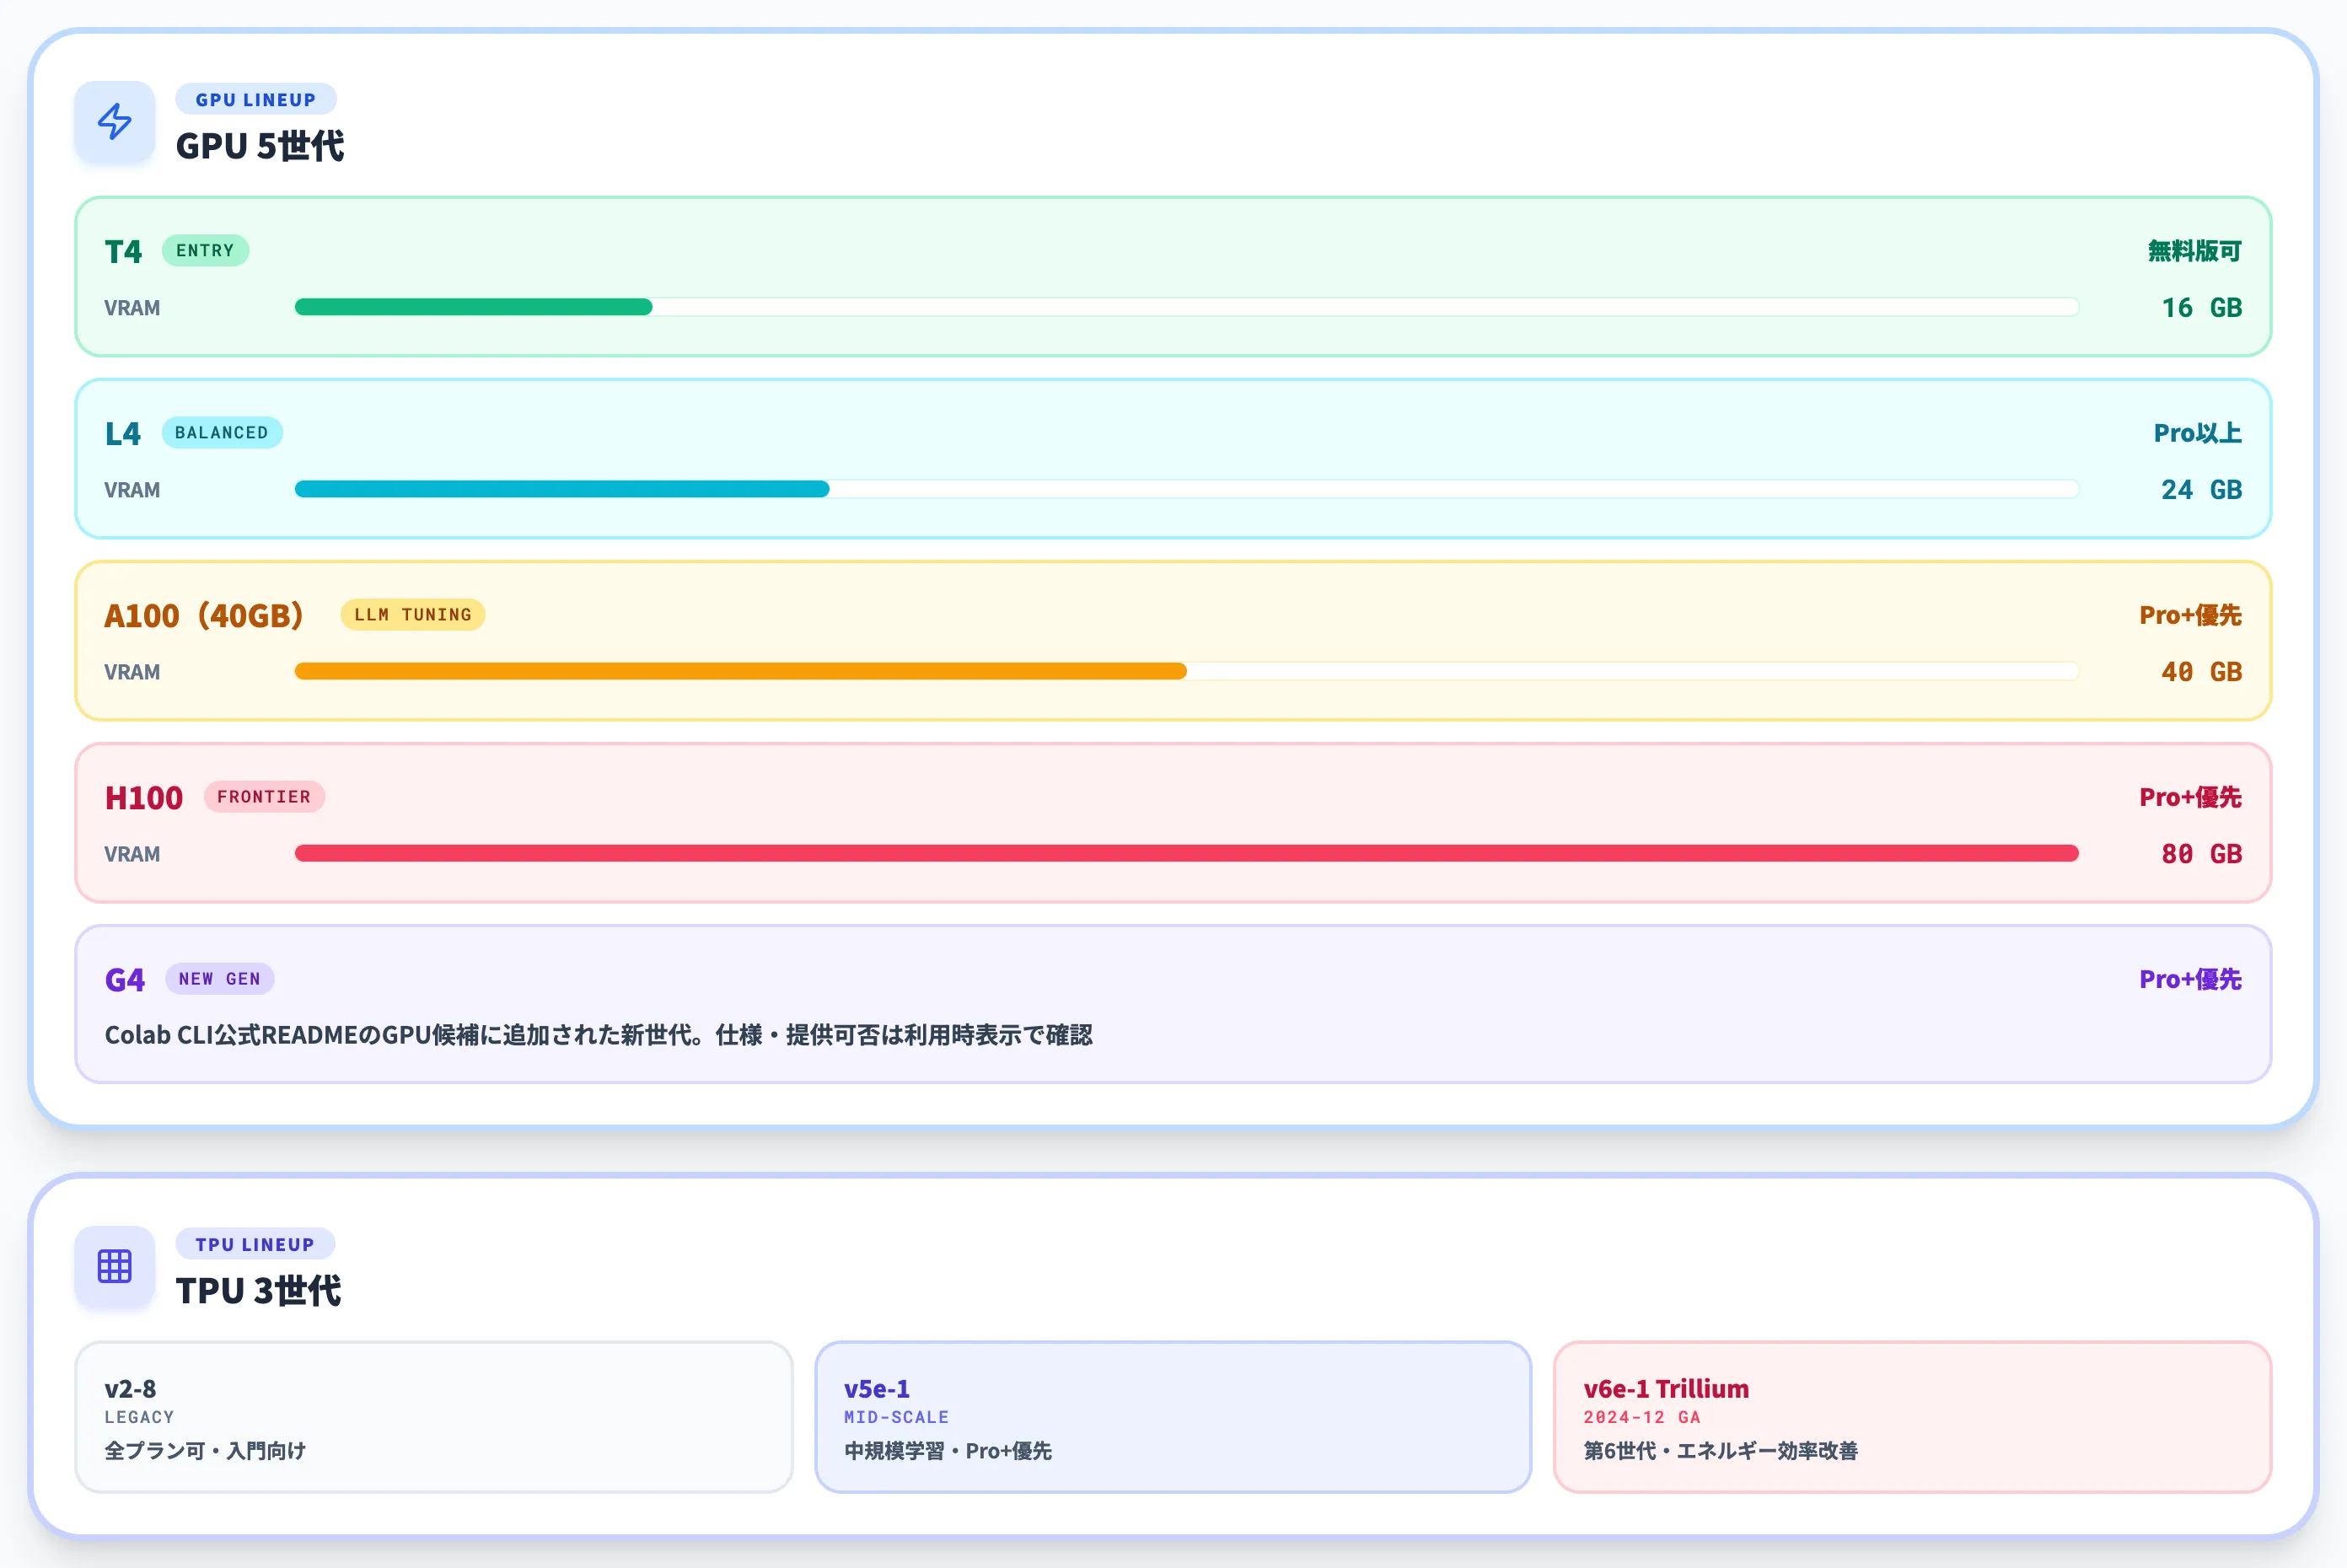Image resolution: width=2347 pixels, height=1568 pixels.
Task: Click the Pro以上 label on L4 card
Action: click(x=2198, y=433)
